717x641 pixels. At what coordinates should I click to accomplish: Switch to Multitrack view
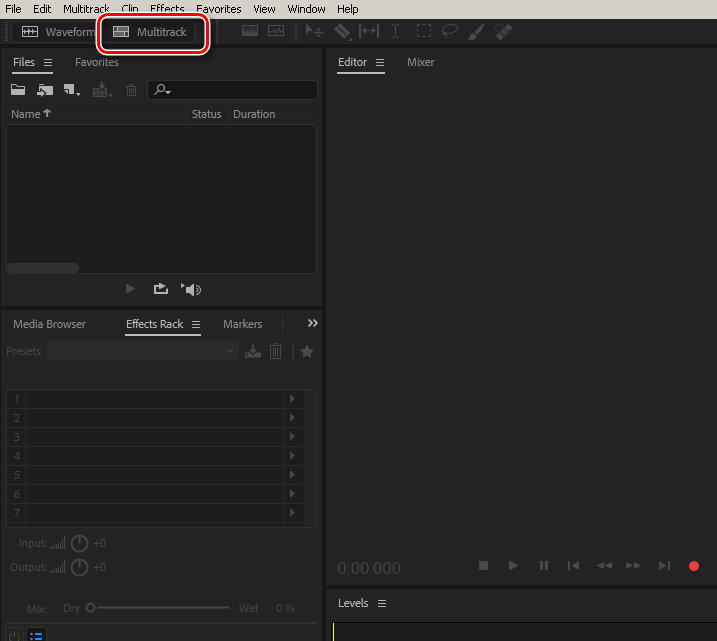pyautogui.click(x=150, y=32)
